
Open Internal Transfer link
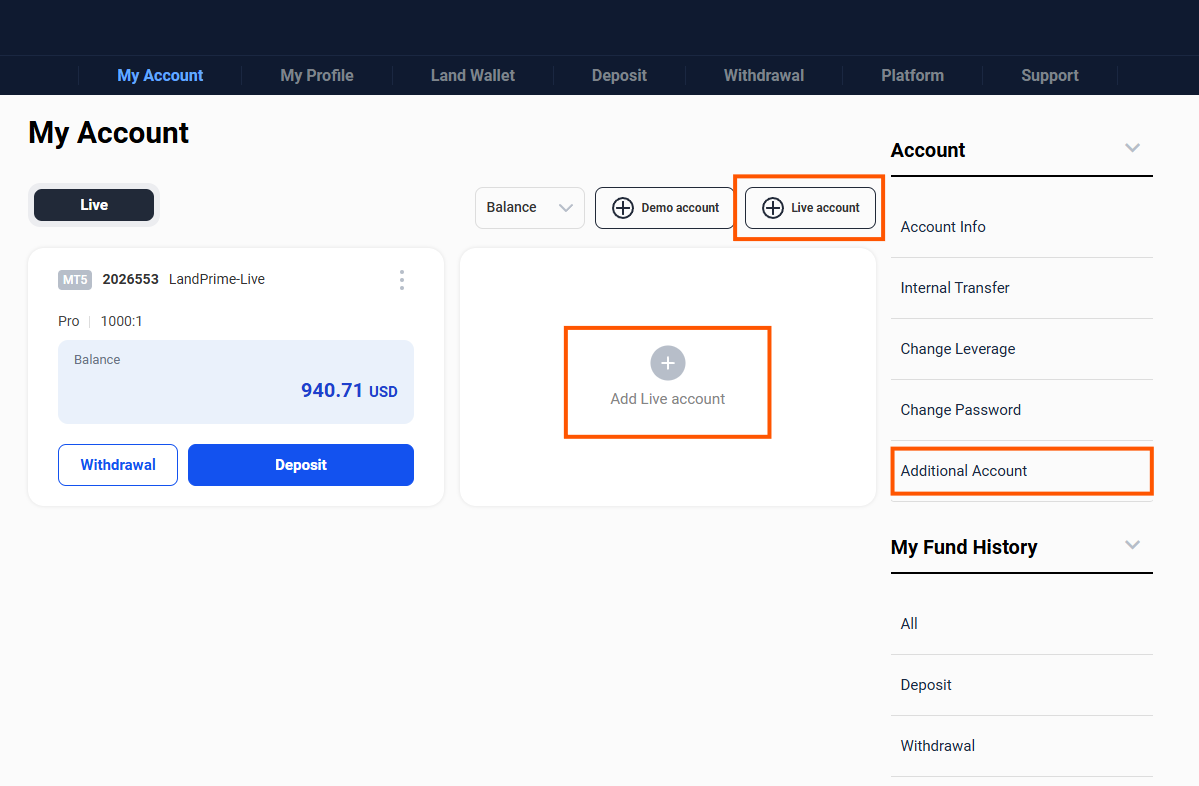coord(955,288)
